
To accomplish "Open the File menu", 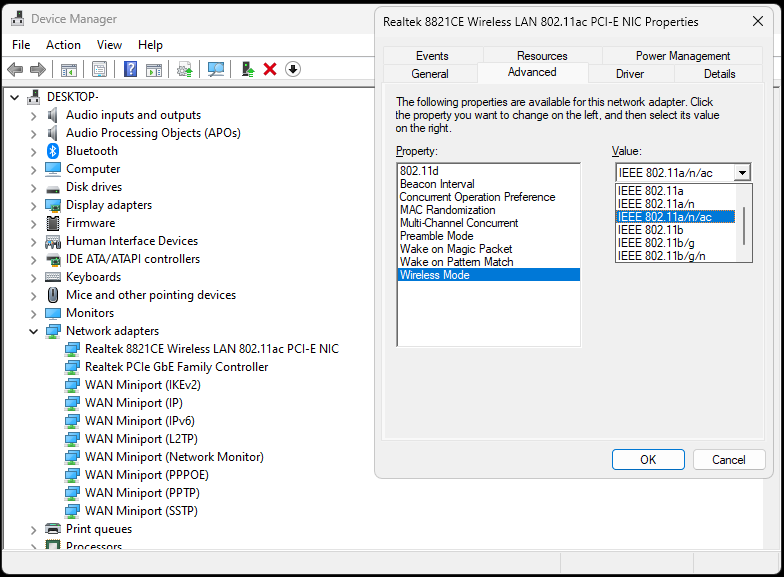I will [x=21, y=44].
